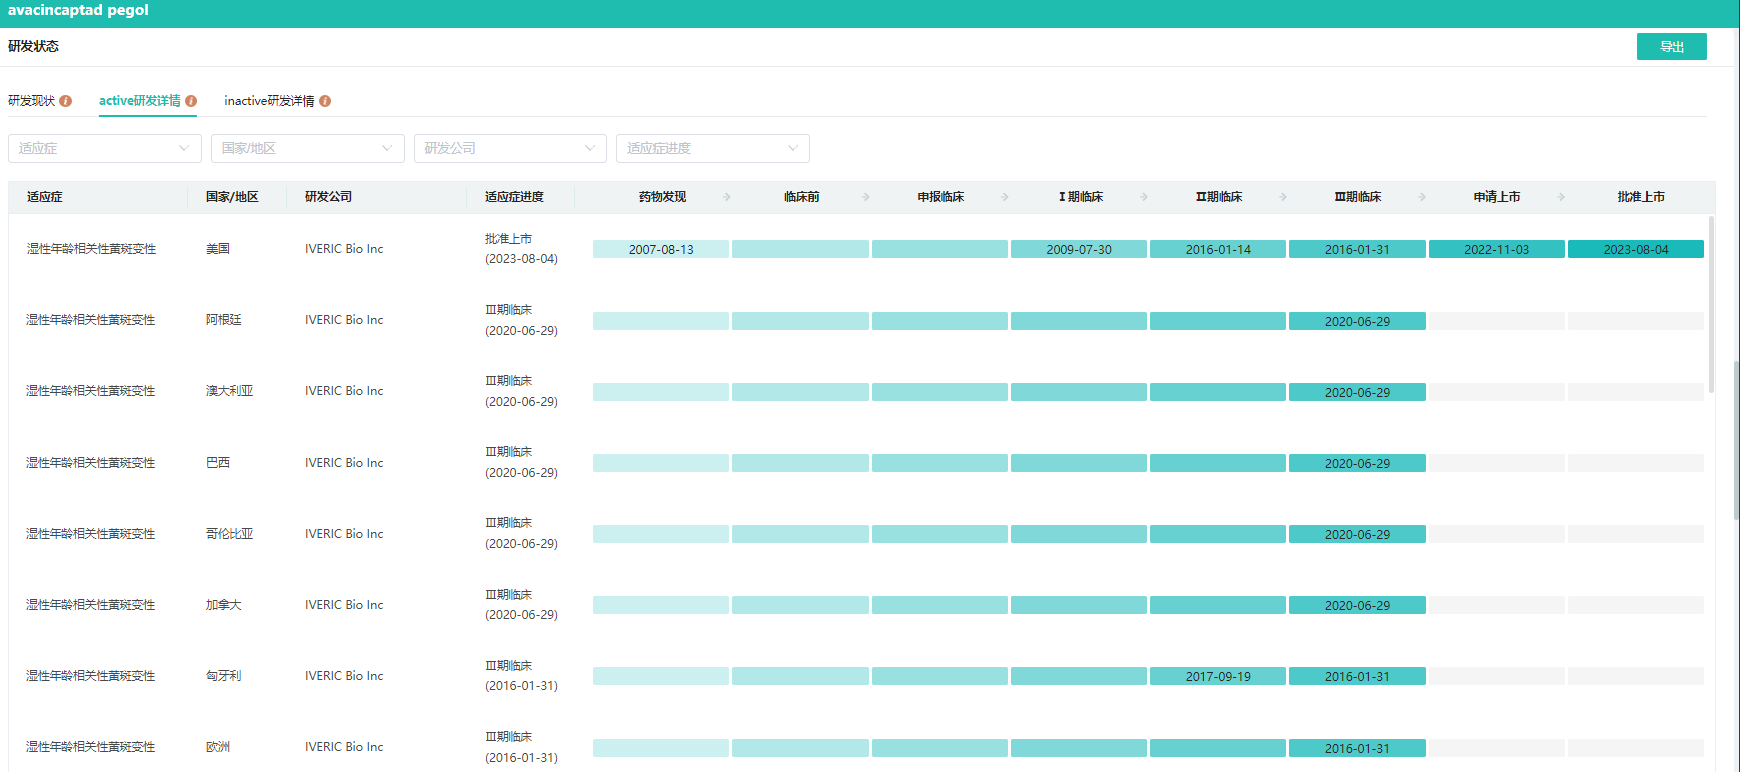Click the 2007-08-13 药物发现 progress cell

(660, 249)
